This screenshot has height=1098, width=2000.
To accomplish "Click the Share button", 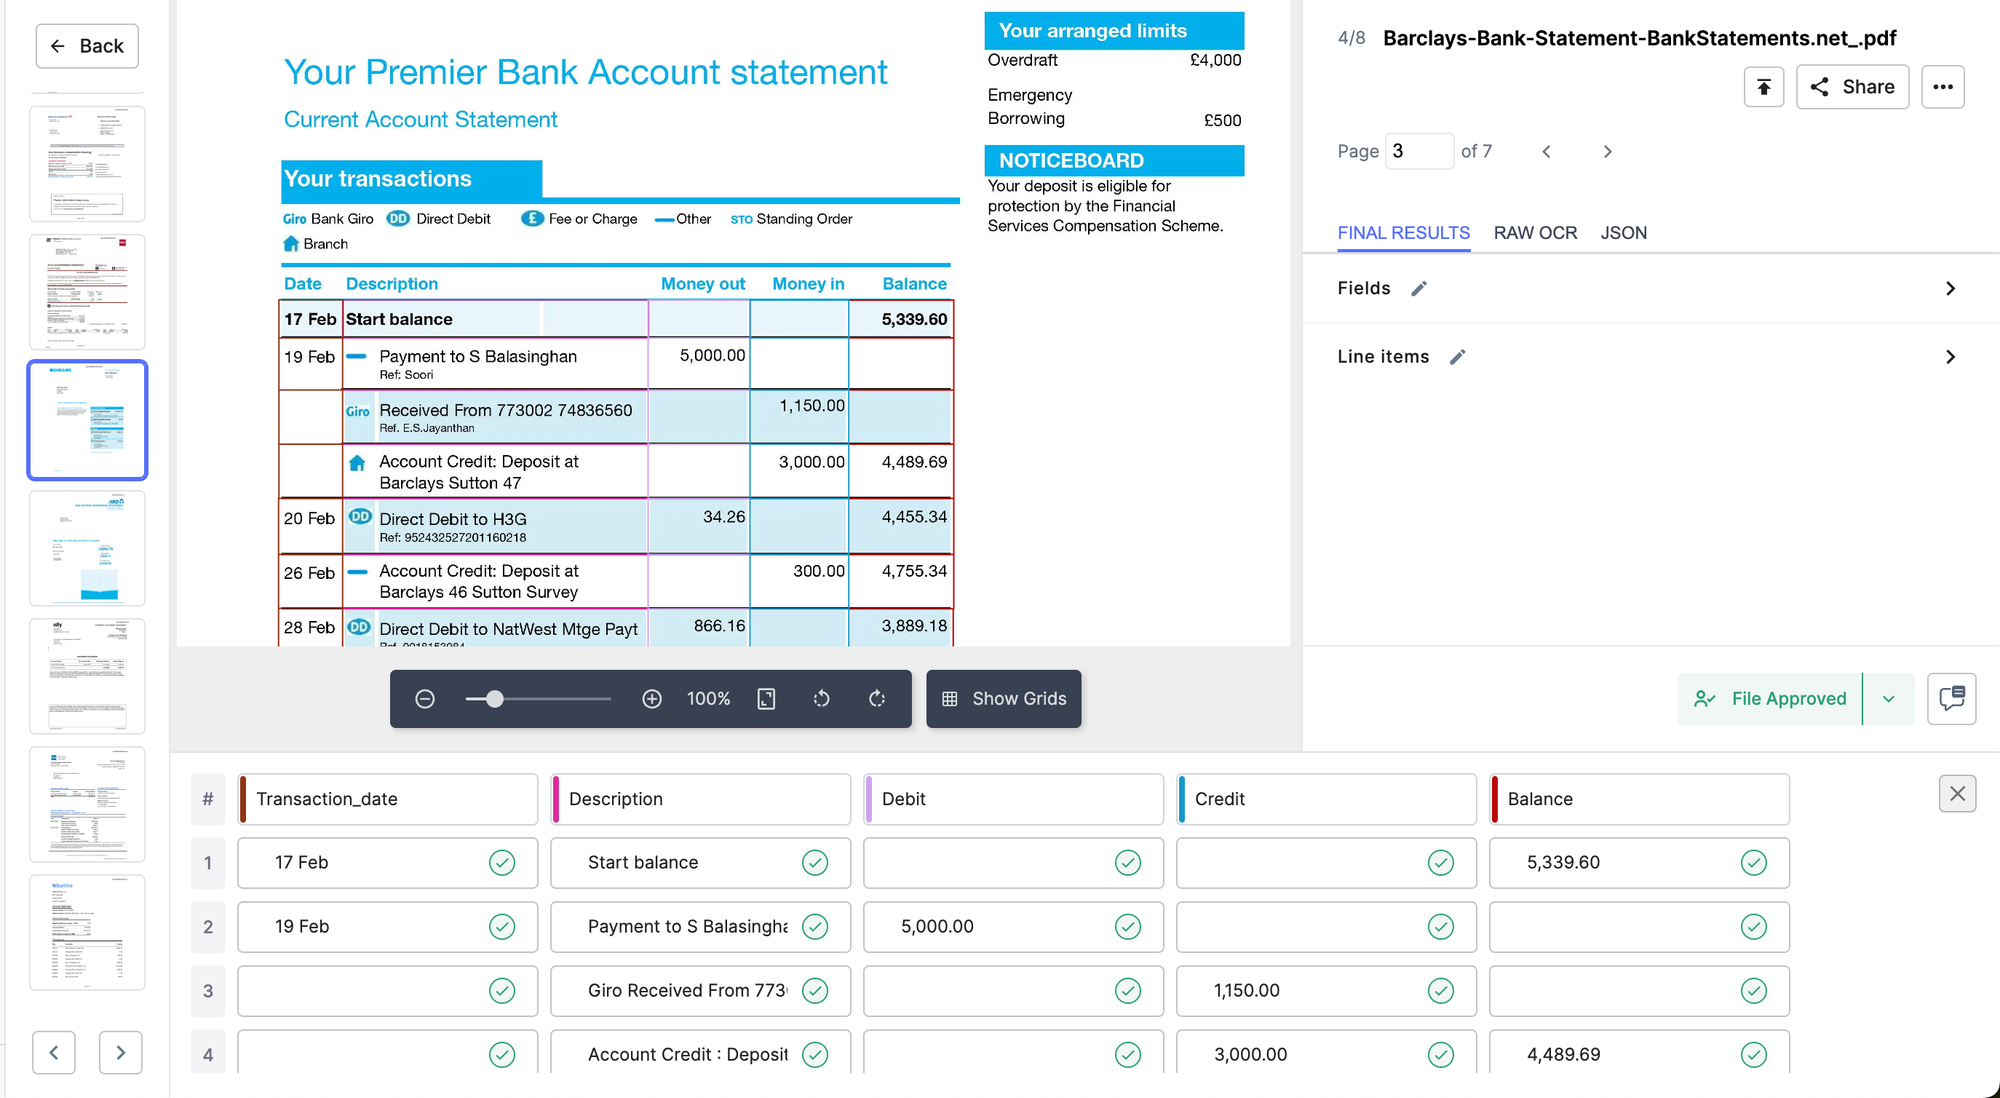I will pos(1852,87).
